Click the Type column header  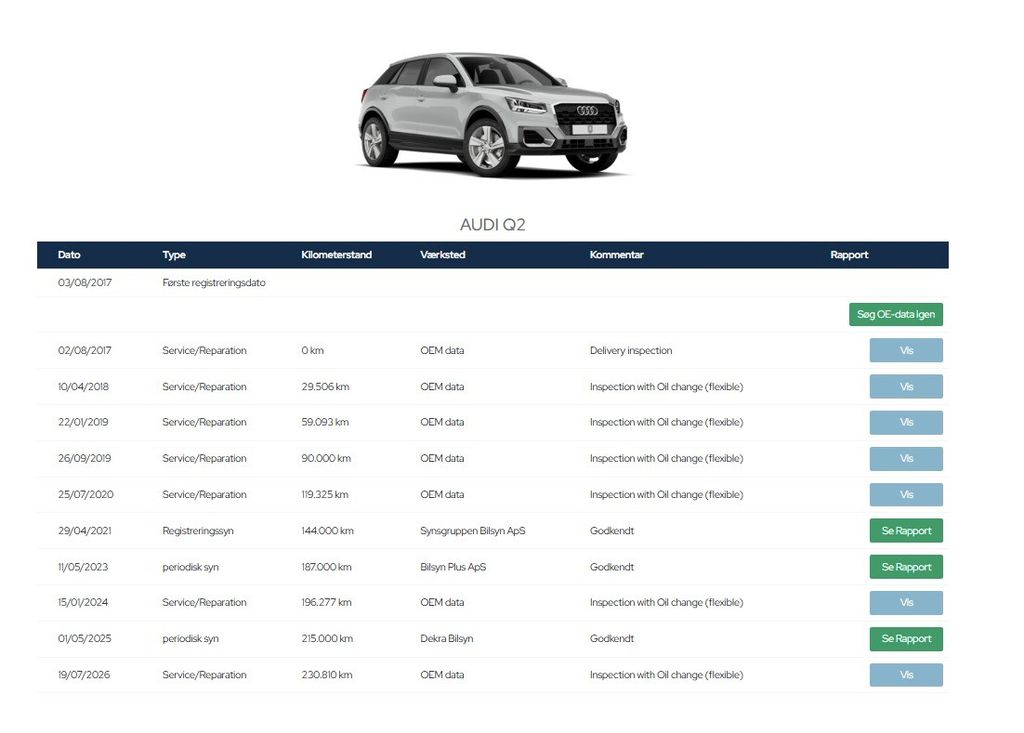[x=174, y=255]
